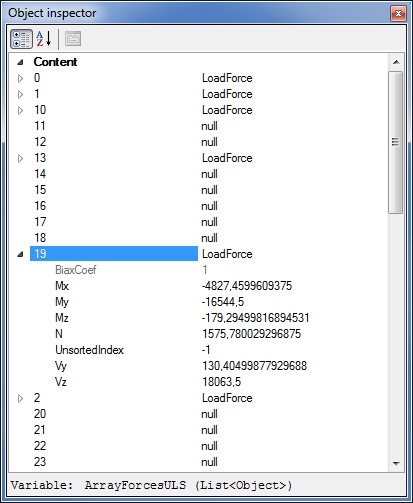Expand item 2 LoadForce node
413x503 pixels.
pyautogui.click(x=20, y=398)
